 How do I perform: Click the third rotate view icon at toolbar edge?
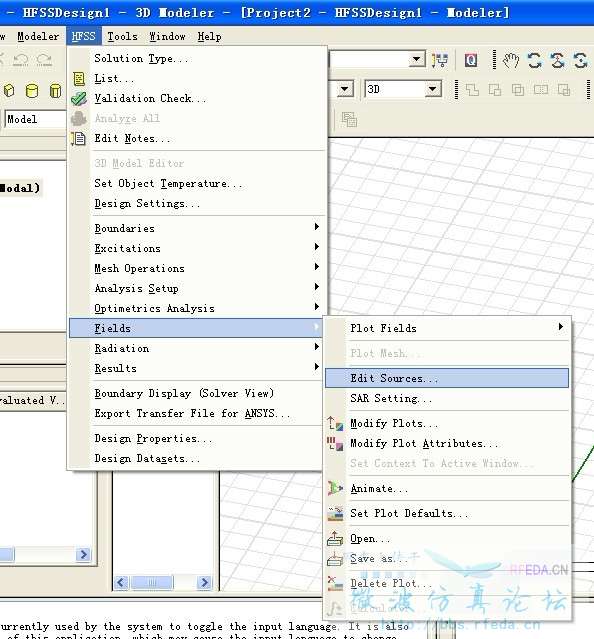click(x=581, y=61)
